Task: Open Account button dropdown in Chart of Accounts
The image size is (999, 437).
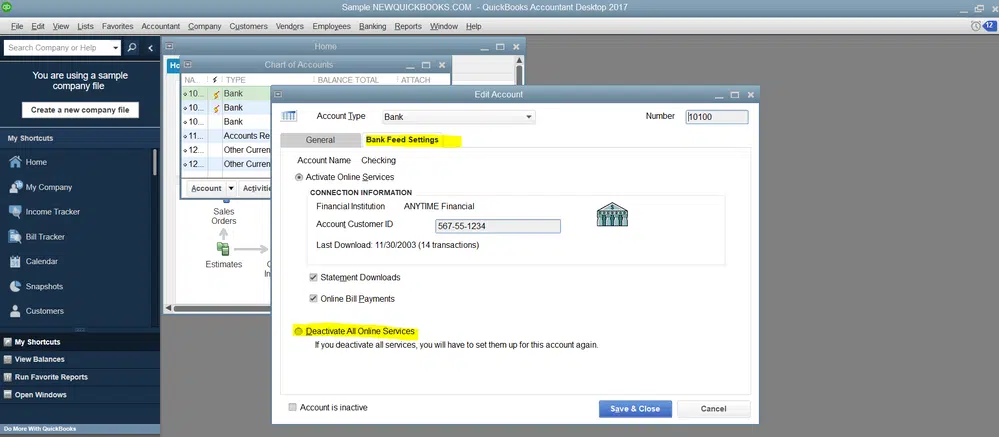Action: click(231, 189)
